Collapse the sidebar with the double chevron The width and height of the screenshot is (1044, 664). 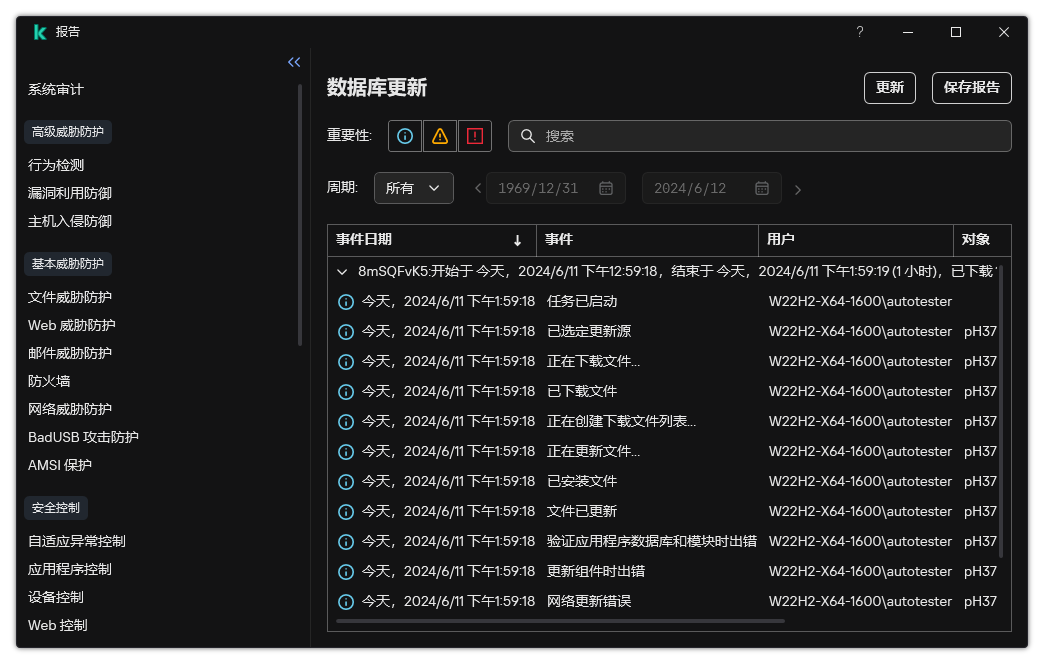click(x=293, y=62)
